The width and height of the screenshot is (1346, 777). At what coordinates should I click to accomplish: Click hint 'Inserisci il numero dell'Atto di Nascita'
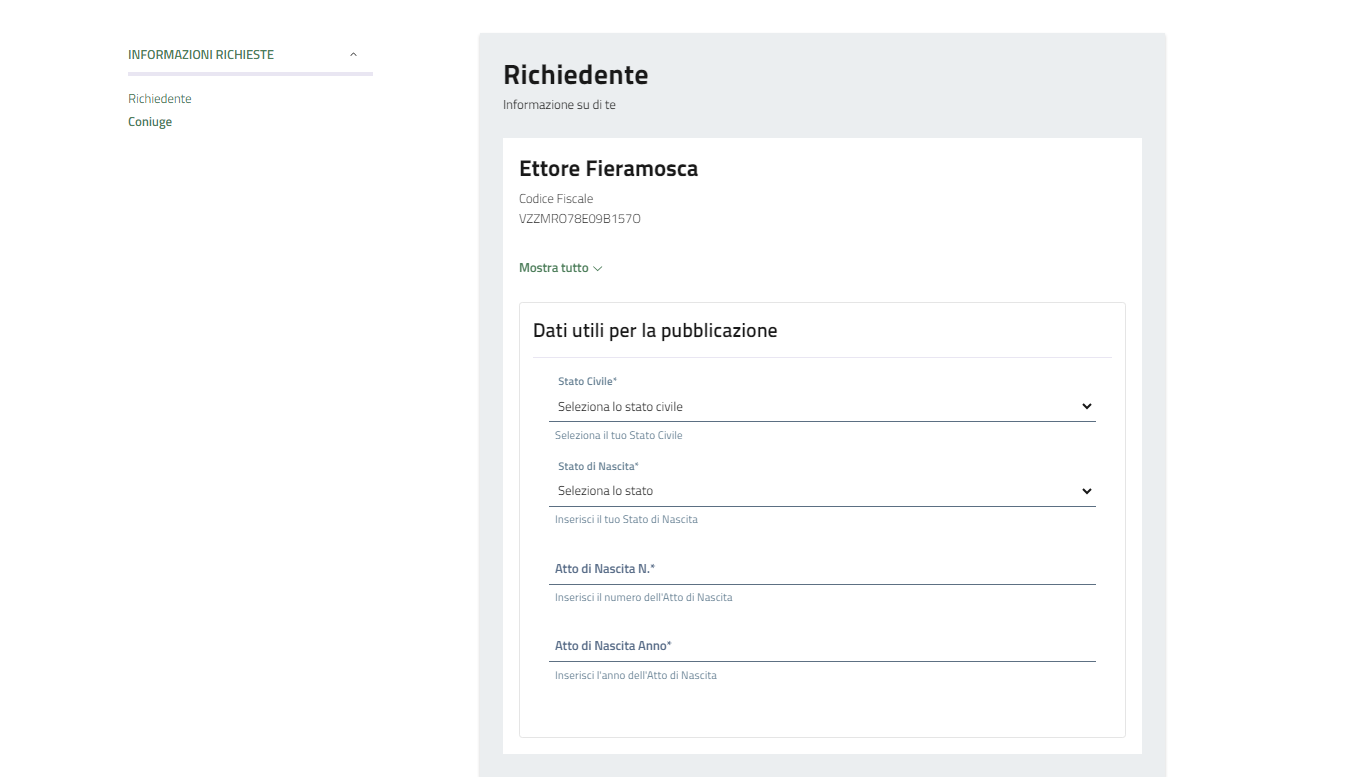coord(643,598)
